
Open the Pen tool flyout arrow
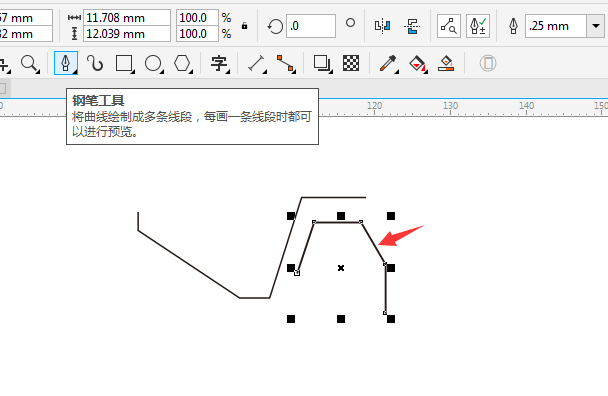click(75, 72)
